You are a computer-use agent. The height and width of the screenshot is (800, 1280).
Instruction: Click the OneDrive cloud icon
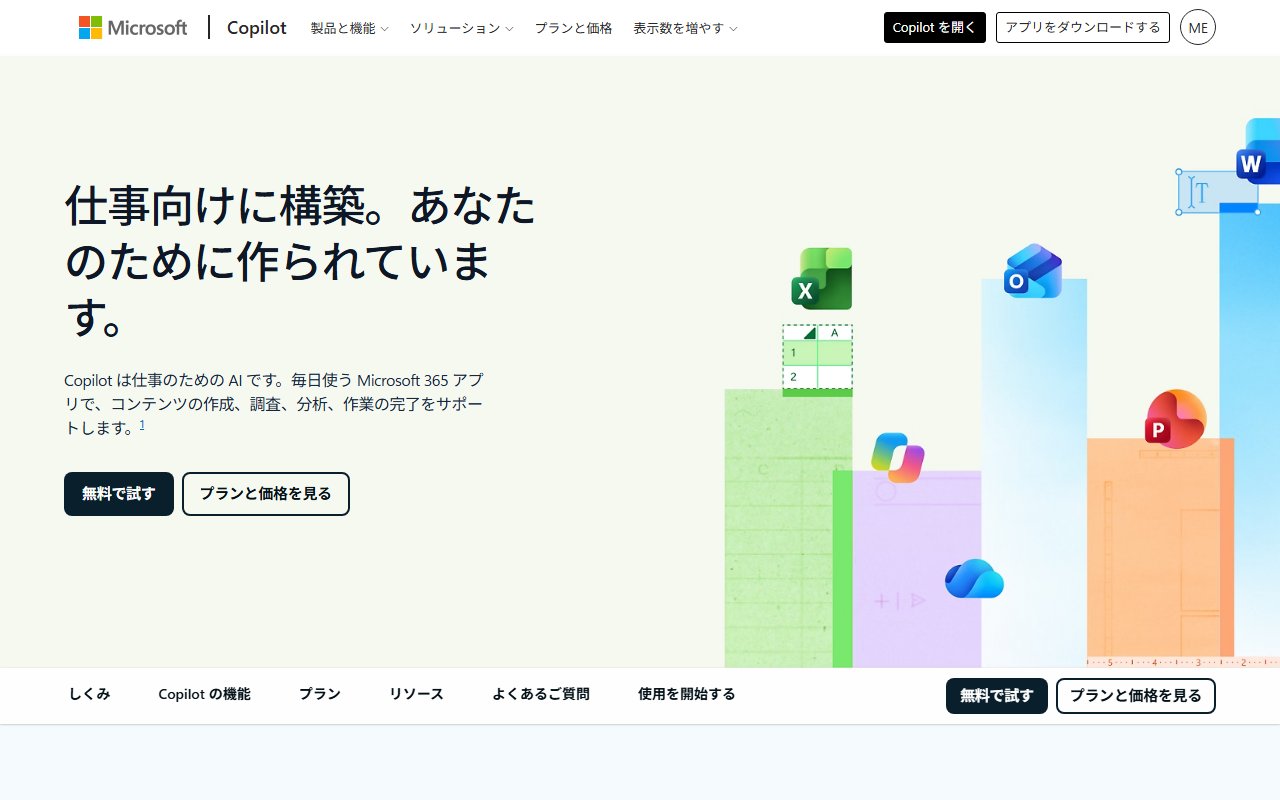974,579
